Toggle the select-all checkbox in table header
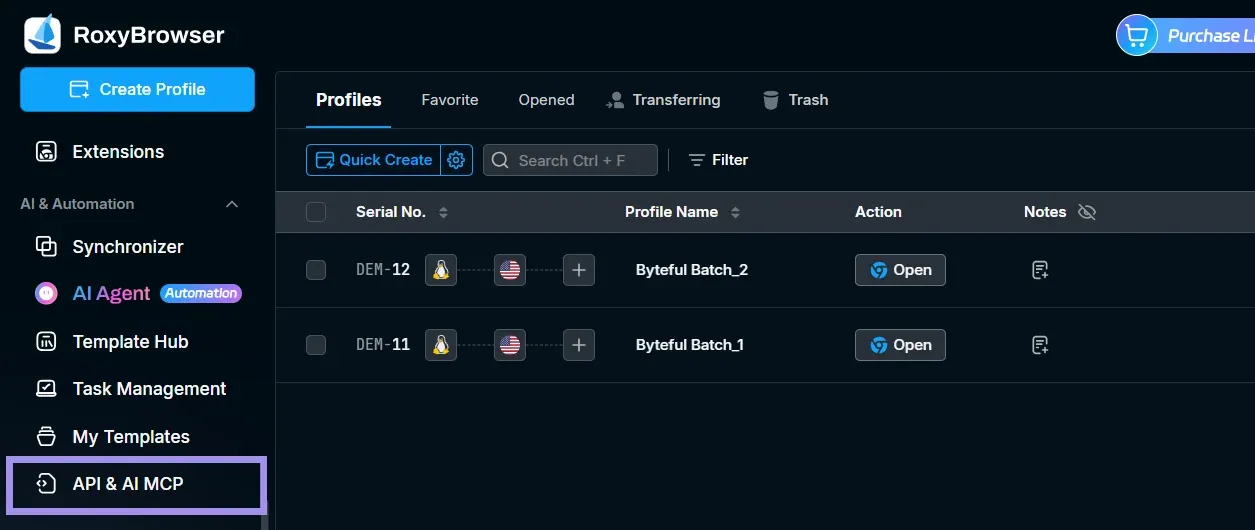The width and height of the screenshot is (1255, 530). (x=316, y=212)
